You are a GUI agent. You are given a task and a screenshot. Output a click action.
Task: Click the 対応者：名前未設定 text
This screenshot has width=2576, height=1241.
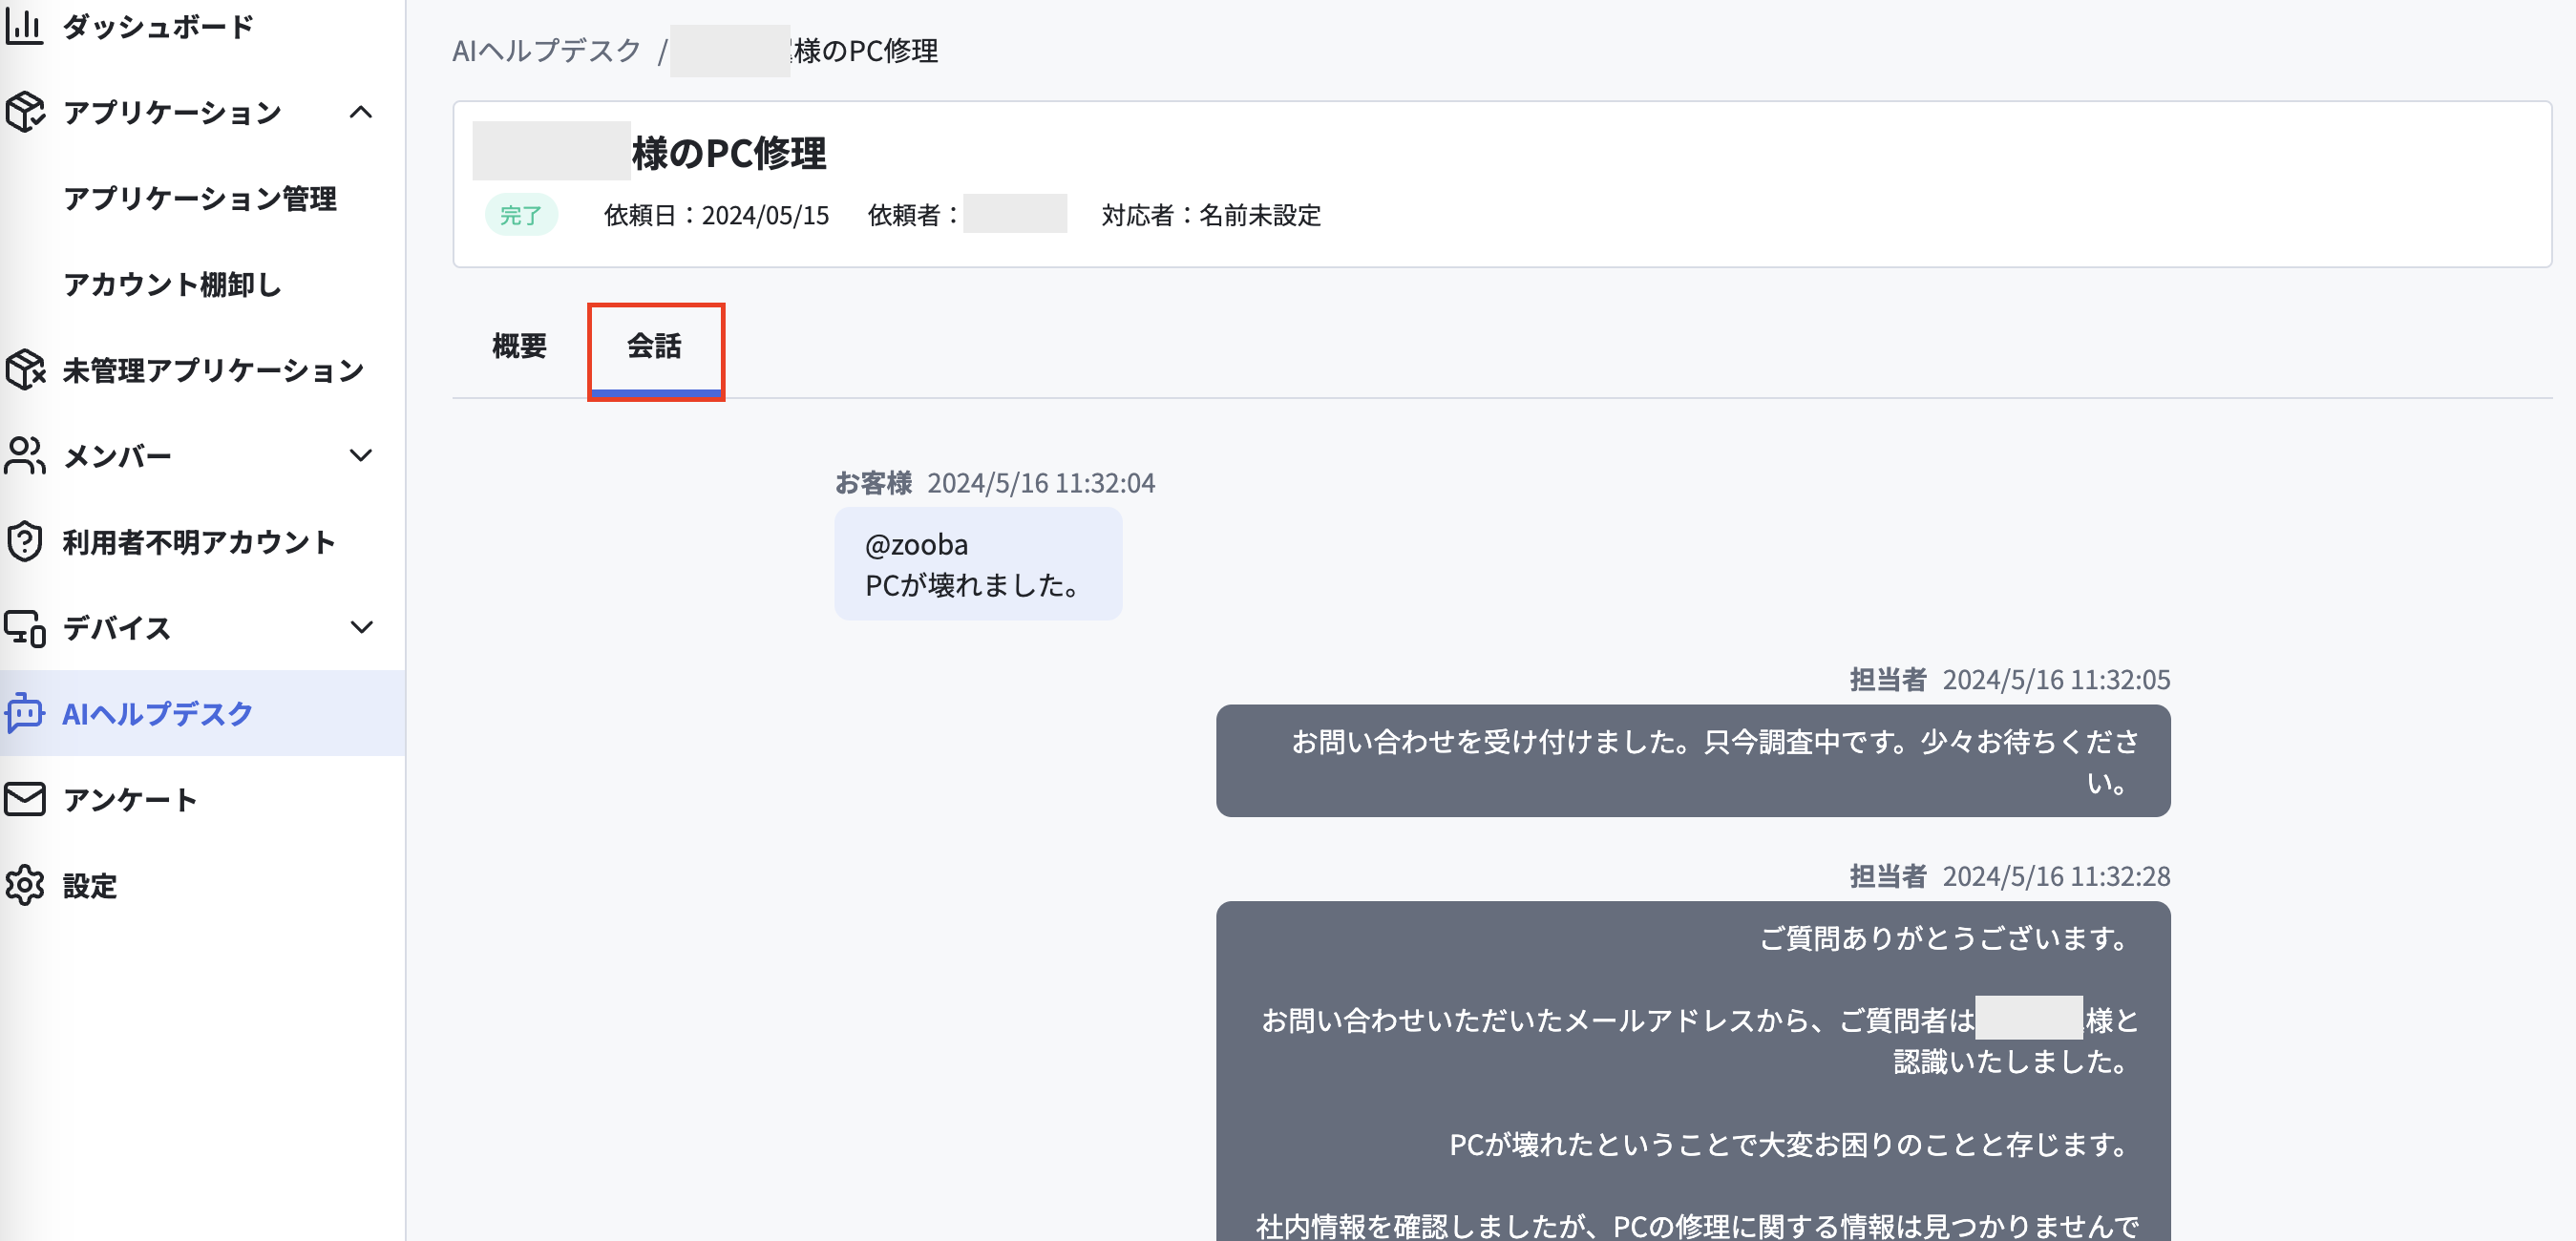pos(1211,215)
